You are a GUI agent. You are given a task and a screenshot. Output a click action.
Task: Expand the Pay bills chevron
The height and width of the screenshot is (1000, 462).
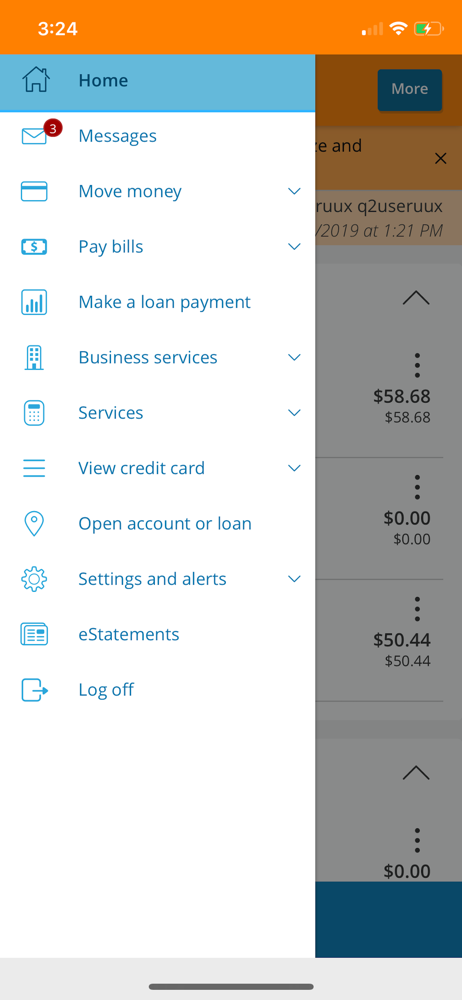pyautogui.click(x=294, y=247)
